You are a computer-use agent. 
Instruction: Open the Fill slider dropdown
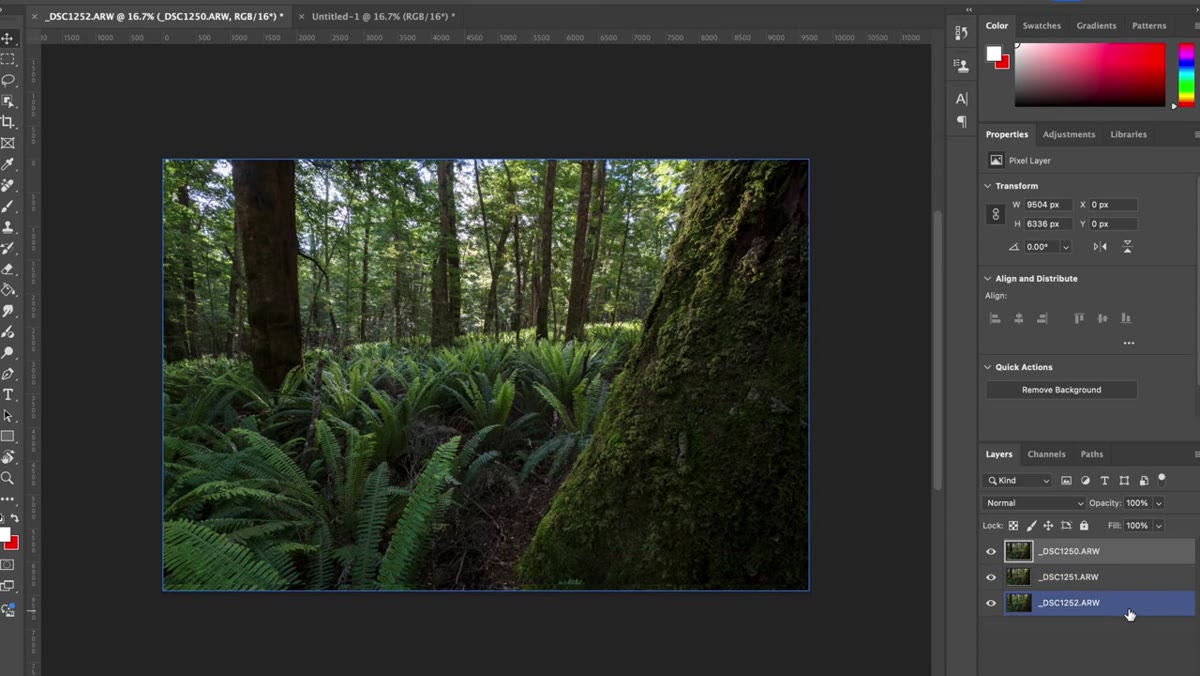click(1159, 525)
